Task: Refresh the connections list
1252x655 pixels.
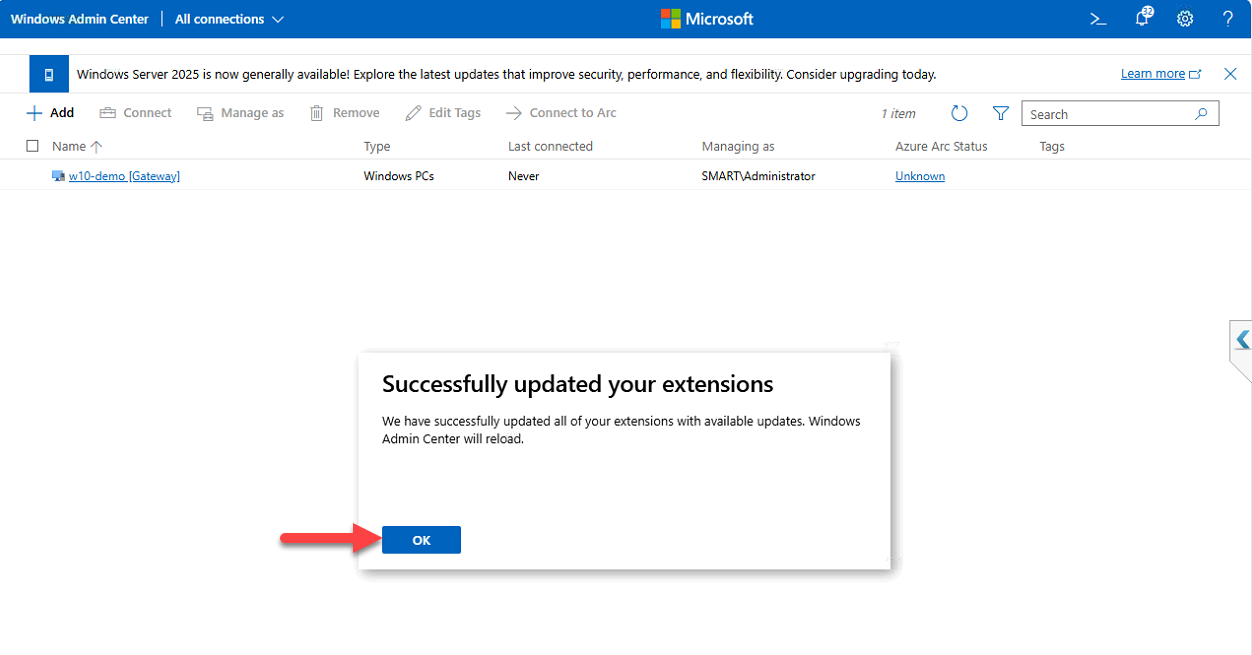Action: 959,113
